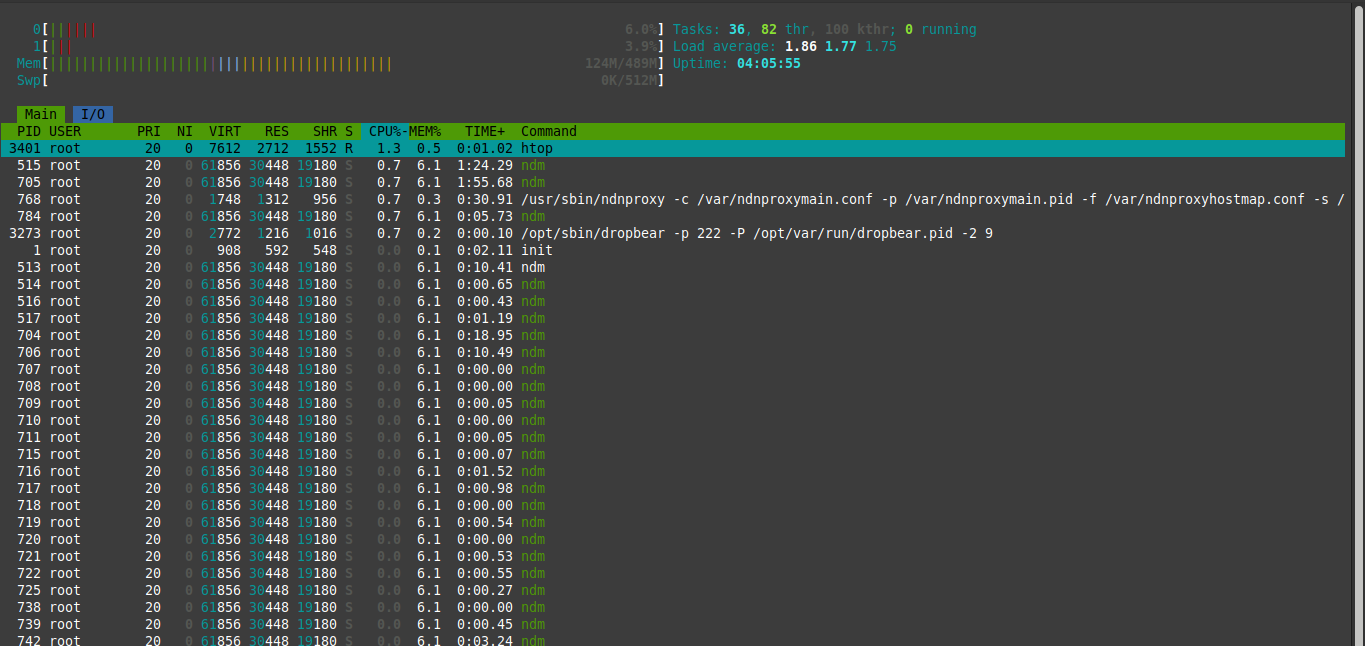Sort by PRI column header
Image resolution: width=1365 pixels, height=646 pixels.
coord(149,131)
